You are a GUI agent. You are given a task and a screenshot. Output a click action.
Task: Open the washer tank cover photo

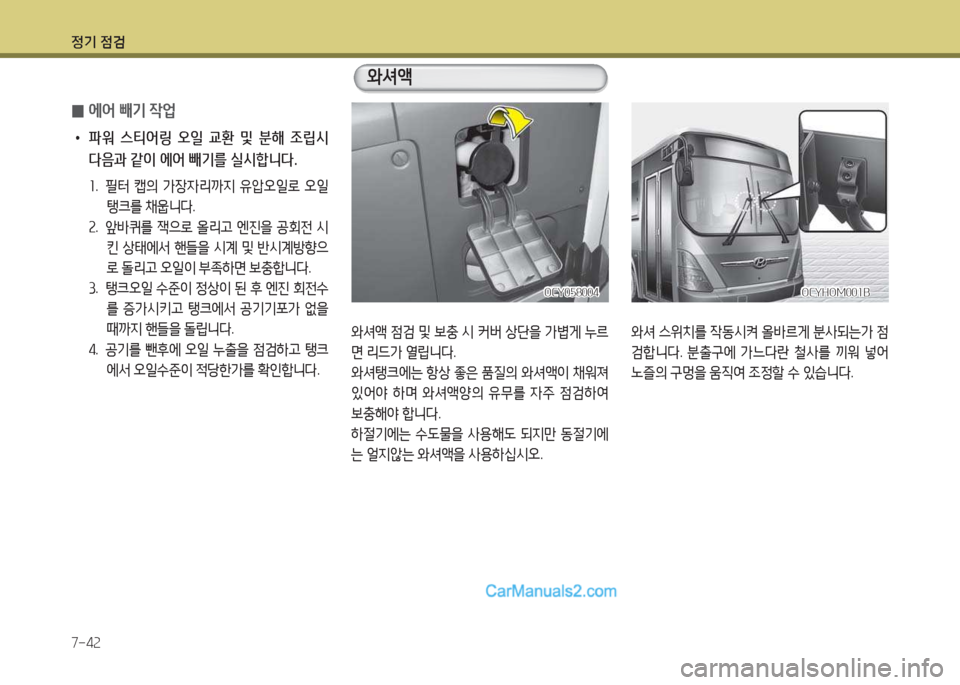pos(480,202)
